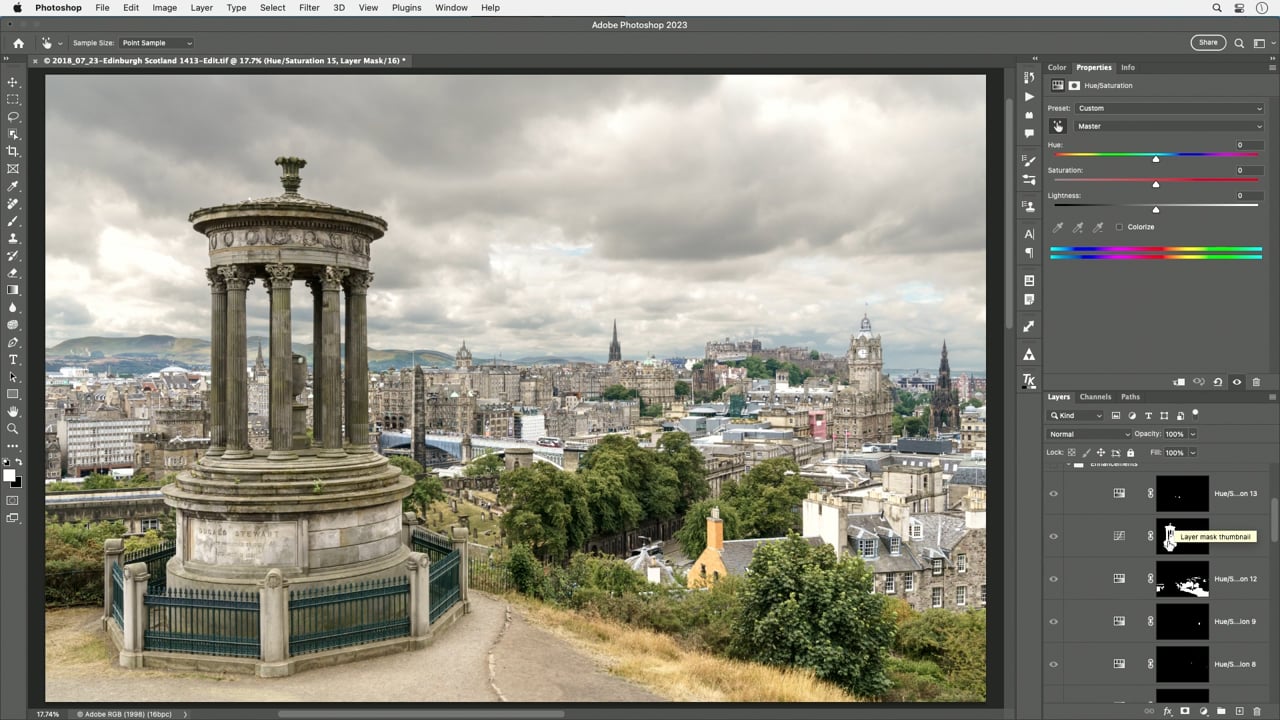The image size is (1280, 720).
Task: Open the Sample Size dropdown
Action: (157, 43)
